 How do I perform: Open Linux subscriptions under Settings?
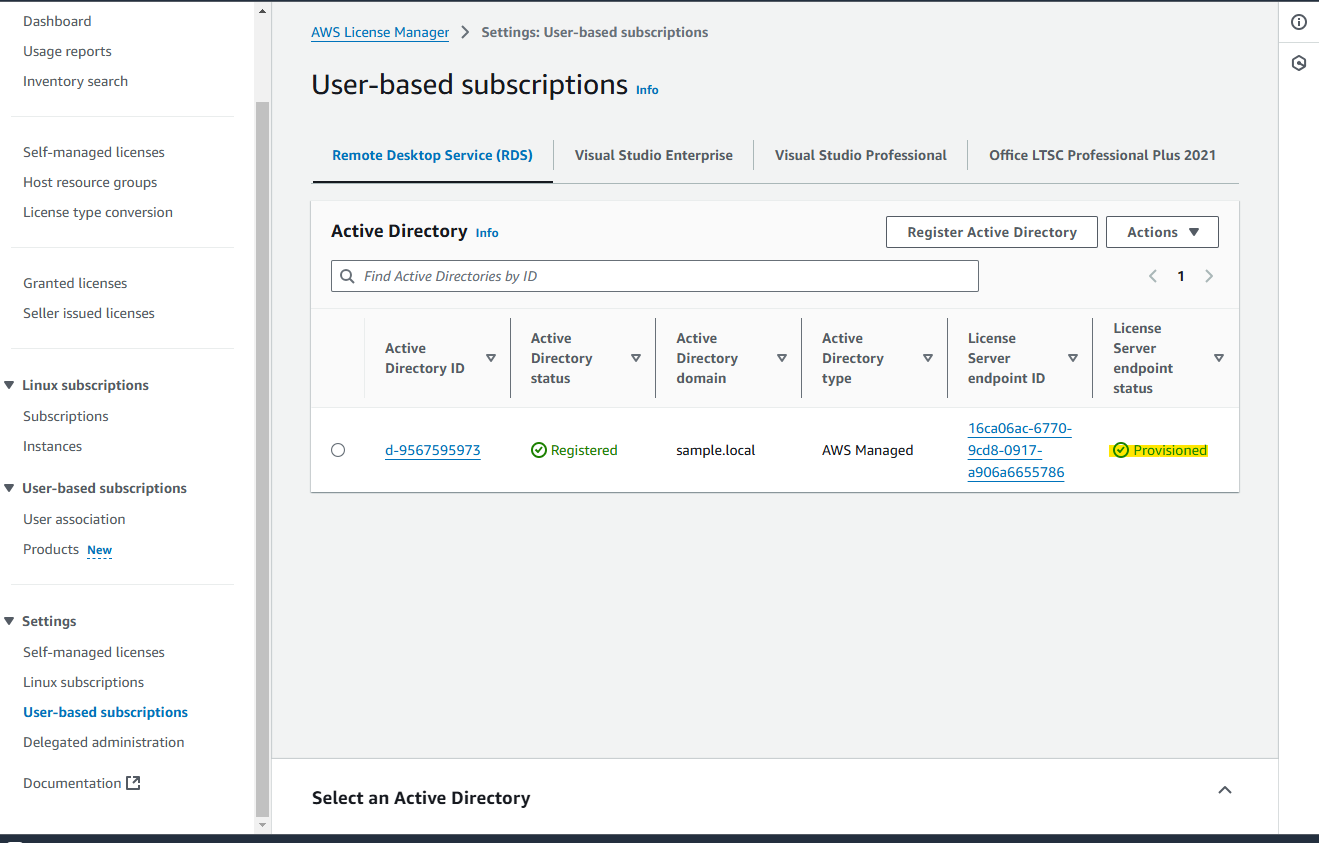tap(83, 682)
